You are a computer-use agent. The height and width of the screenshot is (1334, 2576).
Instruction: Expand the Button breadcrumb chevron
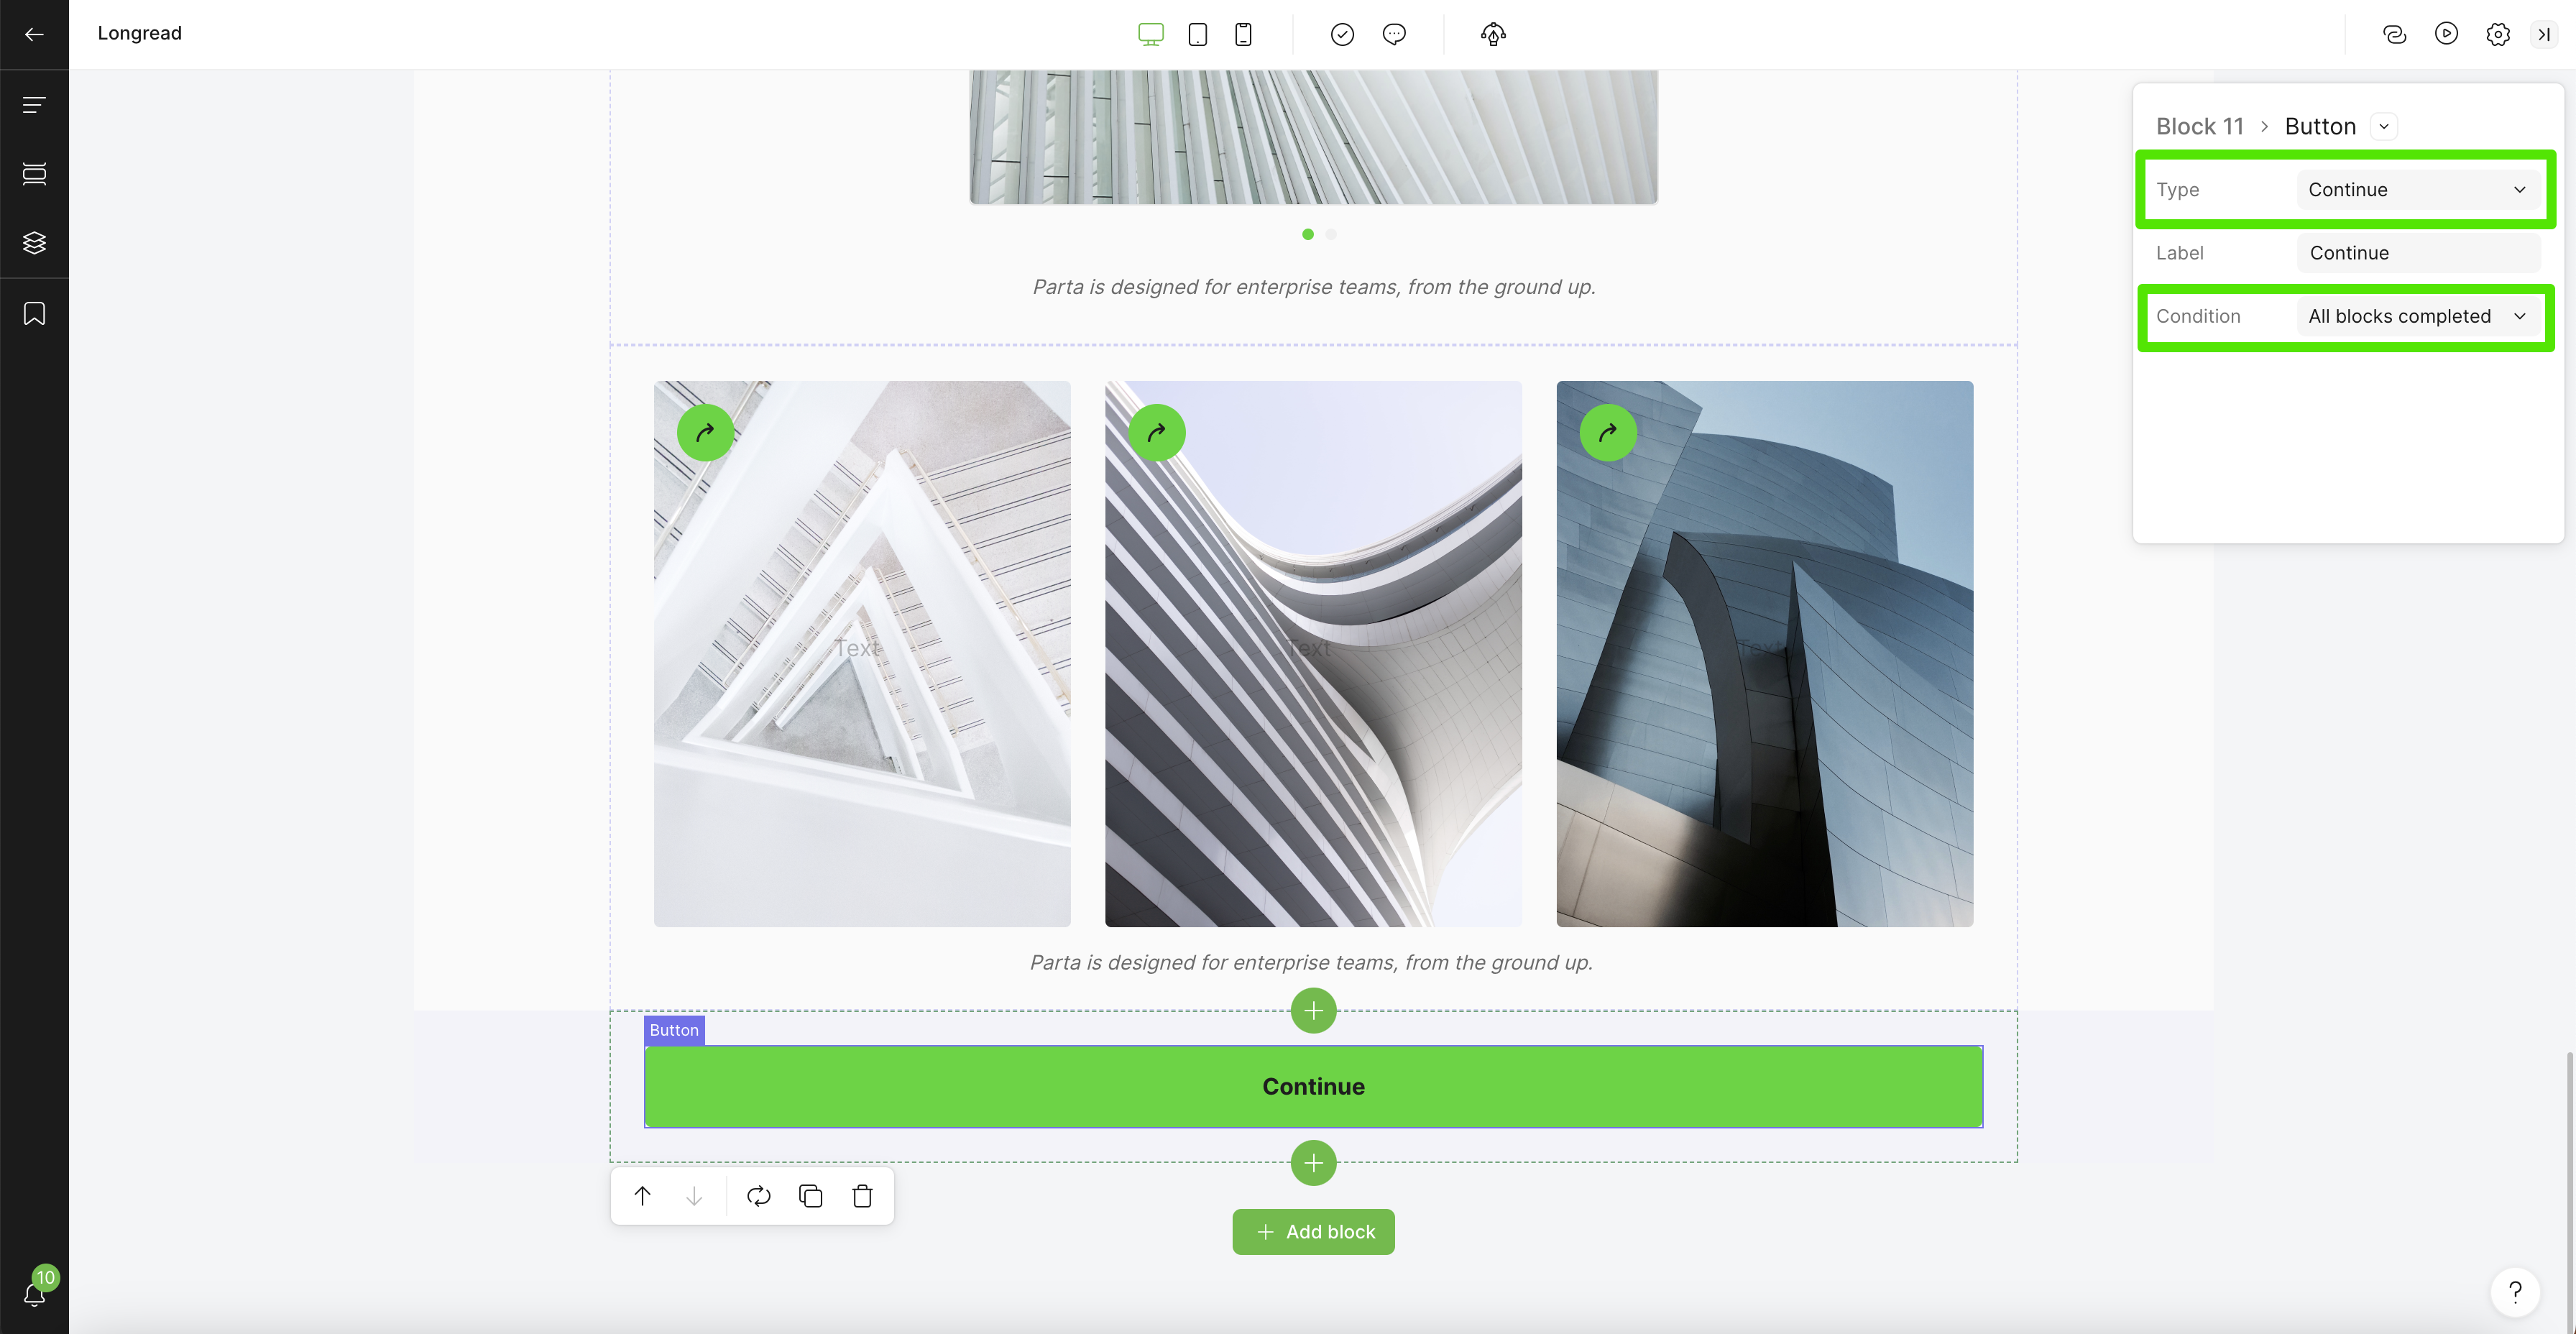click(x=2384, y=127)
